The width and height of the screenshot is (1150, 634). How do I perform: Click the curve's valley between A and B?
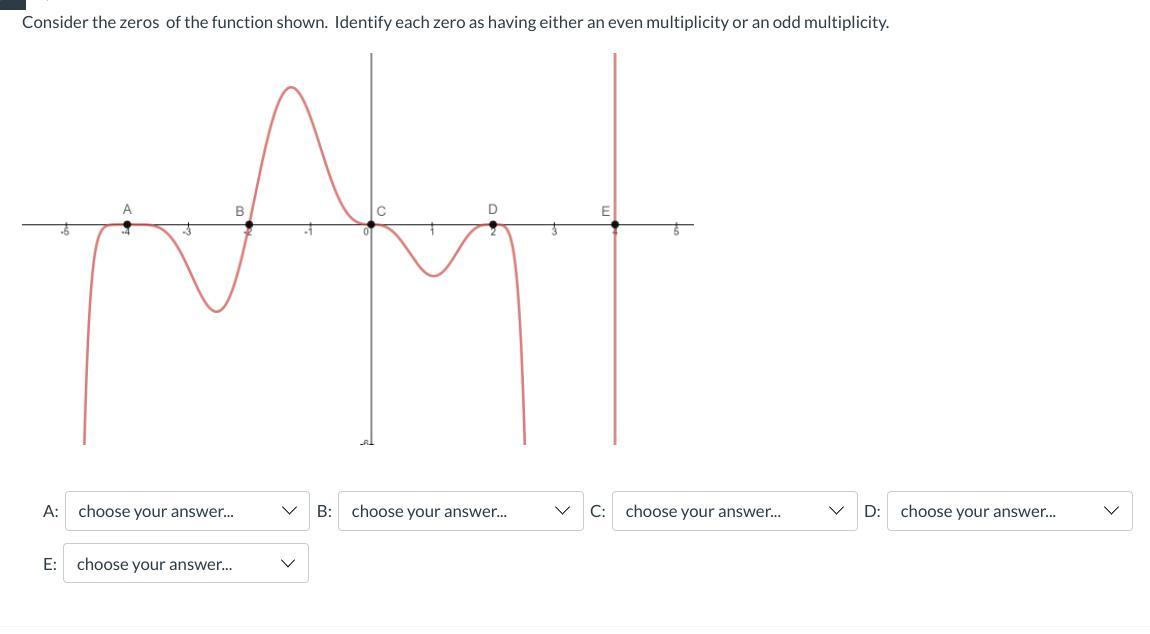[x=215, y=309]
